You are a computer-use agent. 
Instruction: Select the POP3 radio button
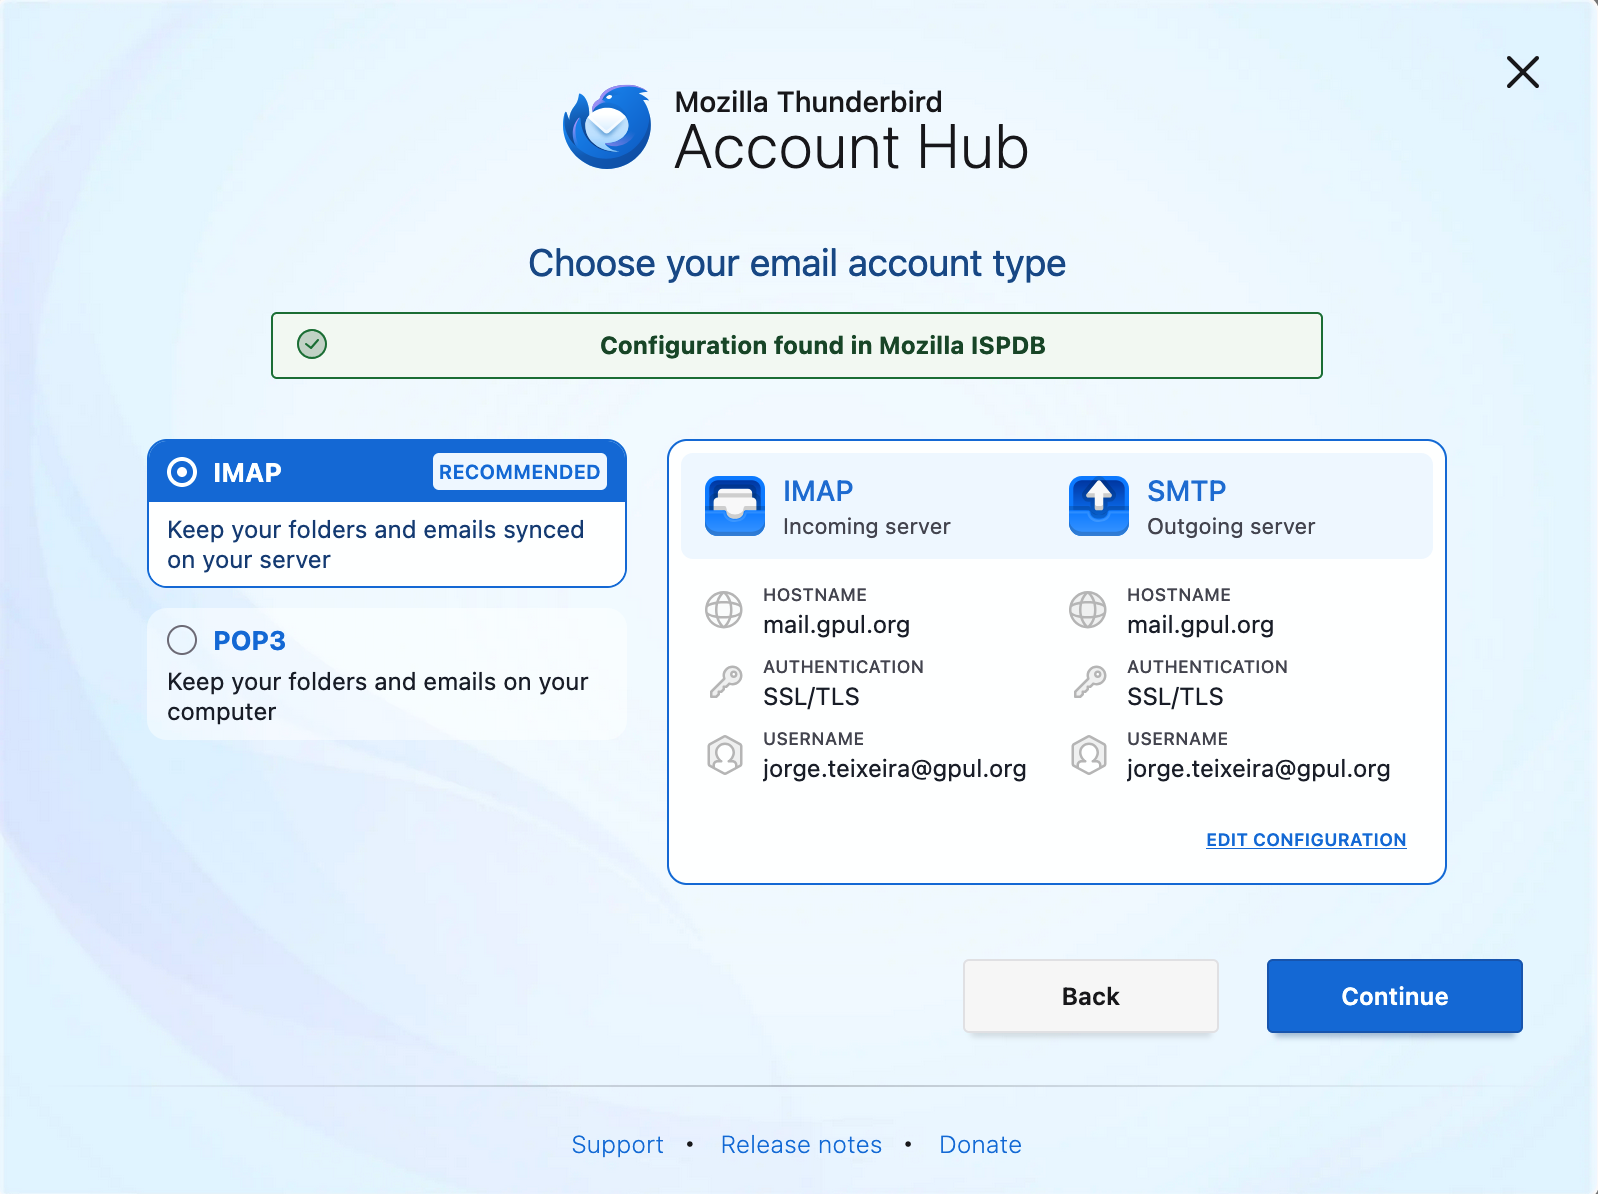pos(182,639)
